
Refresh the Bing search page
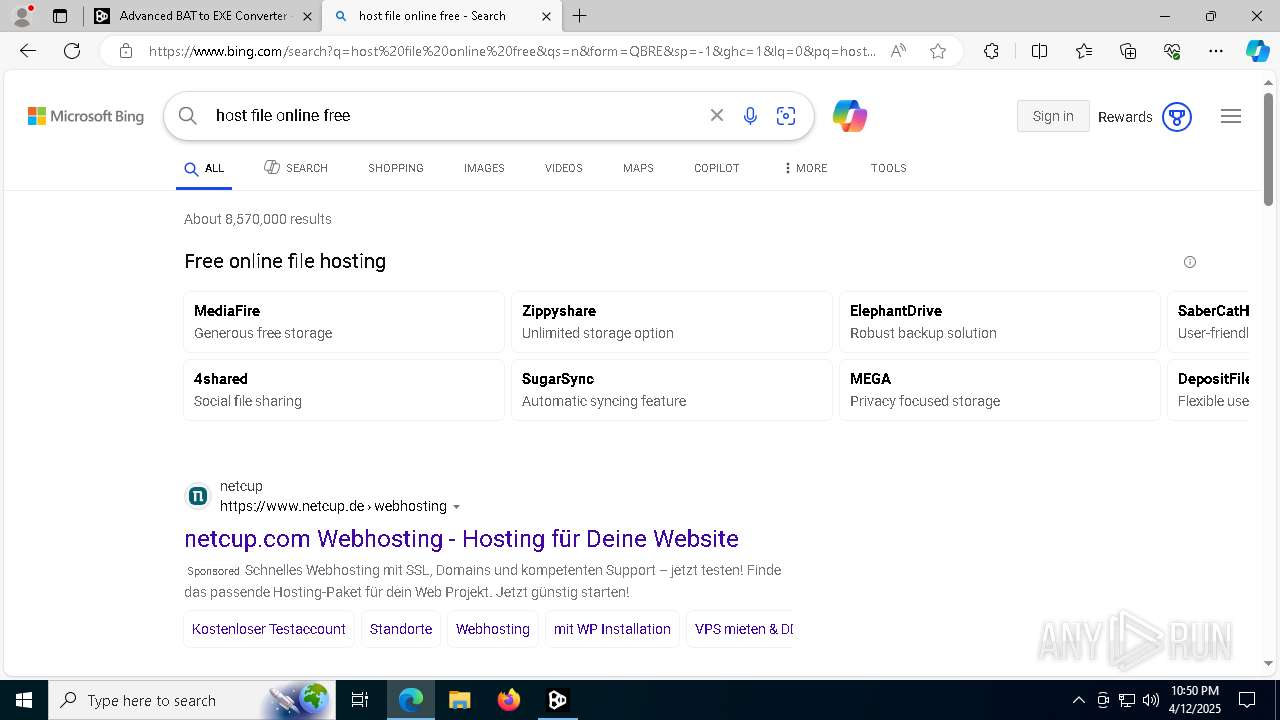72,51
